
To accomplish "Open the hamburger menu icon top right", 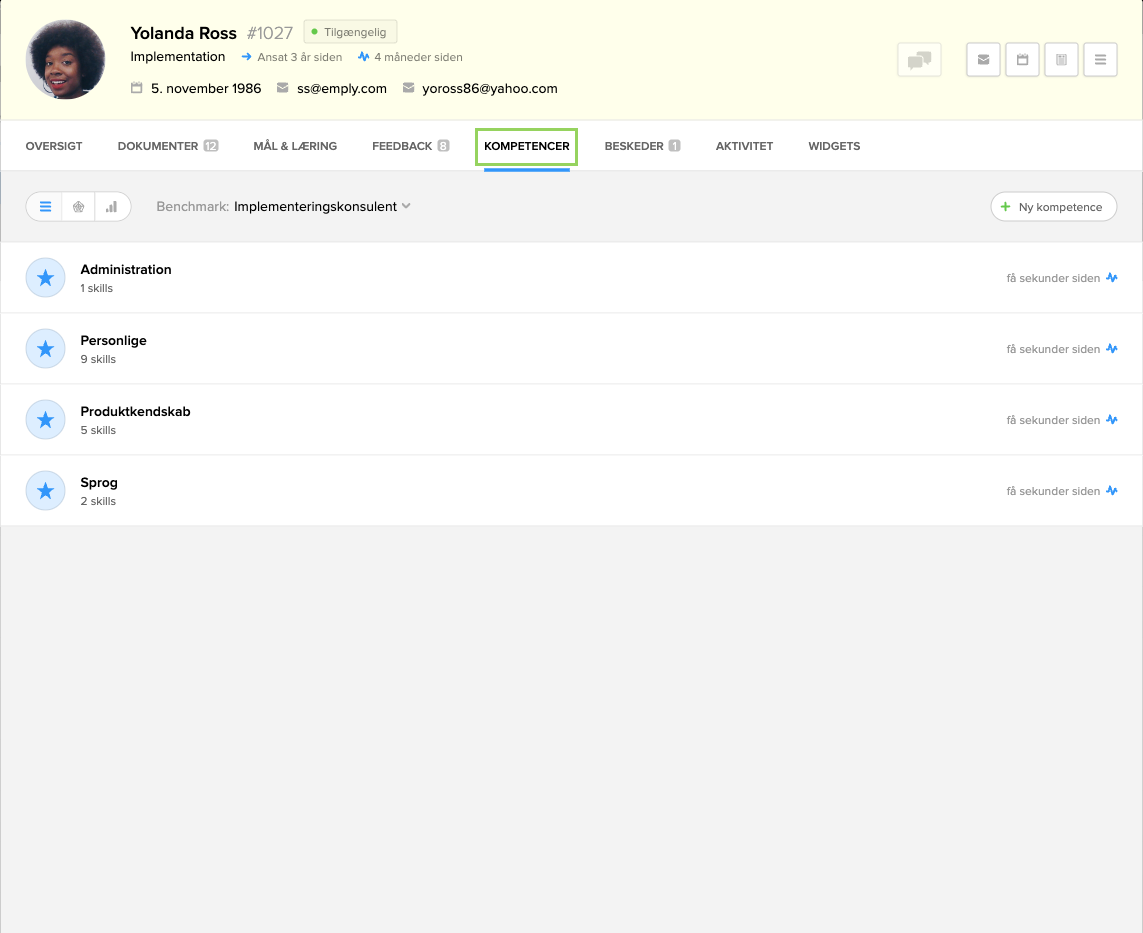I will pyautogui.click(x=1100, y=59).
